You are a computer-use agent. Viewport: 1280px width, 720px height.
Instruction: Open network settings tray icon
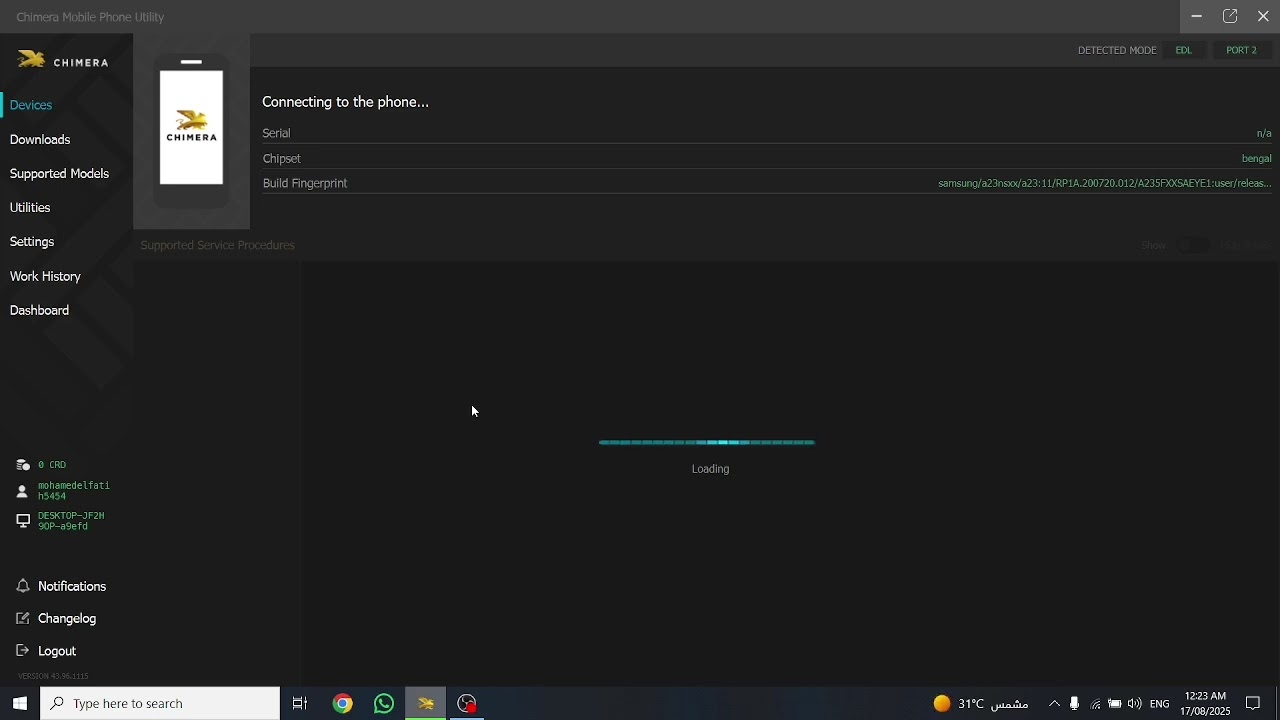[1096, 704]
